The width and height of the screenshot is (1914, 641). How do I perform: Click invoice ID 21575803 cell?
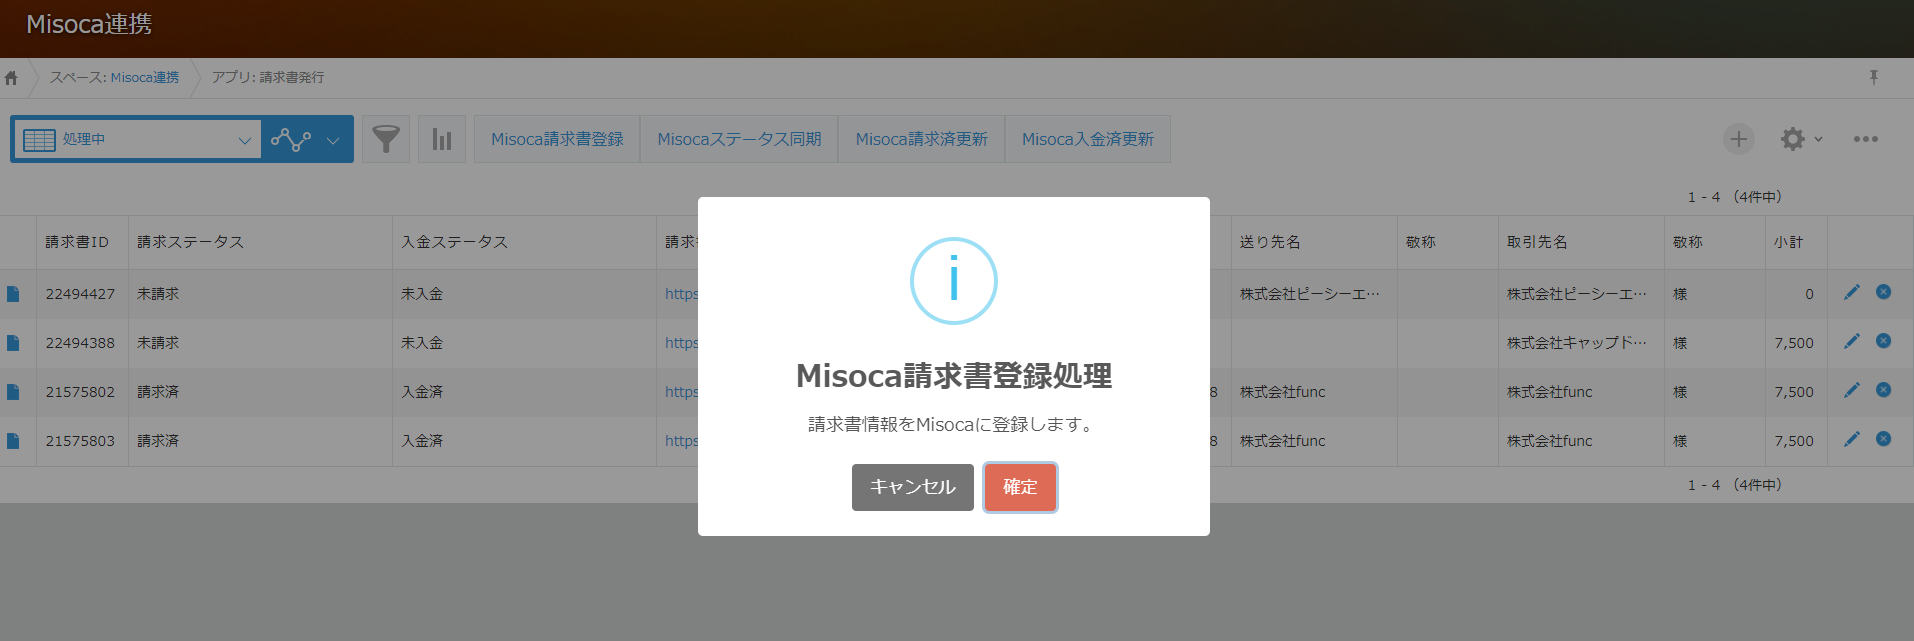[x=80, y=441]
